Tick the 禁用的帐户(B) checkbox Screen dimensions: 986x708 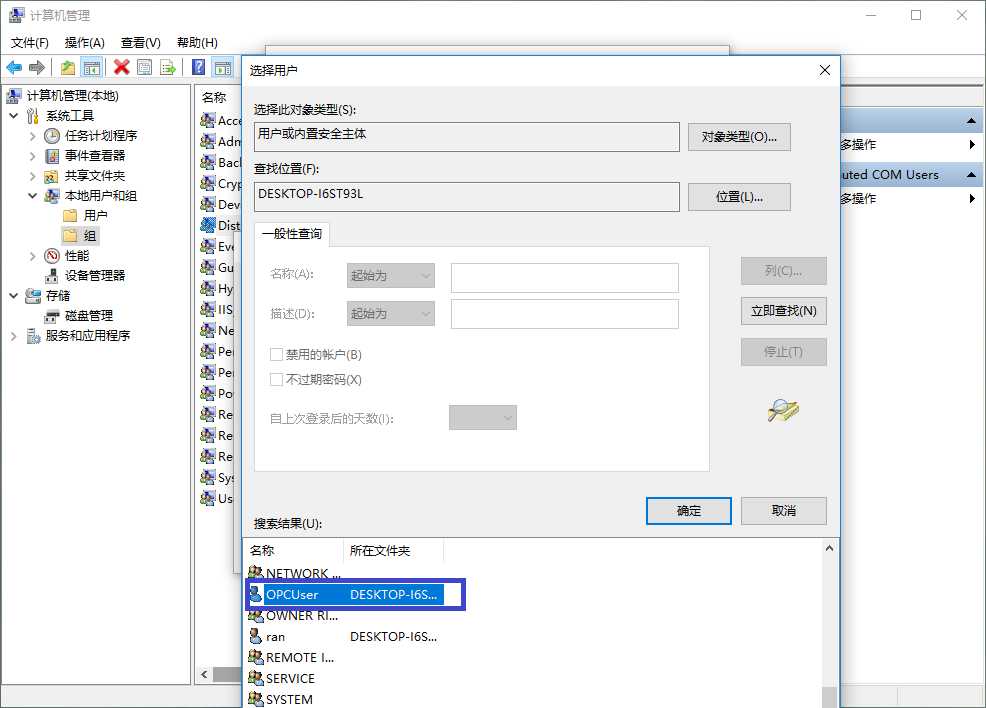point(275,355)
